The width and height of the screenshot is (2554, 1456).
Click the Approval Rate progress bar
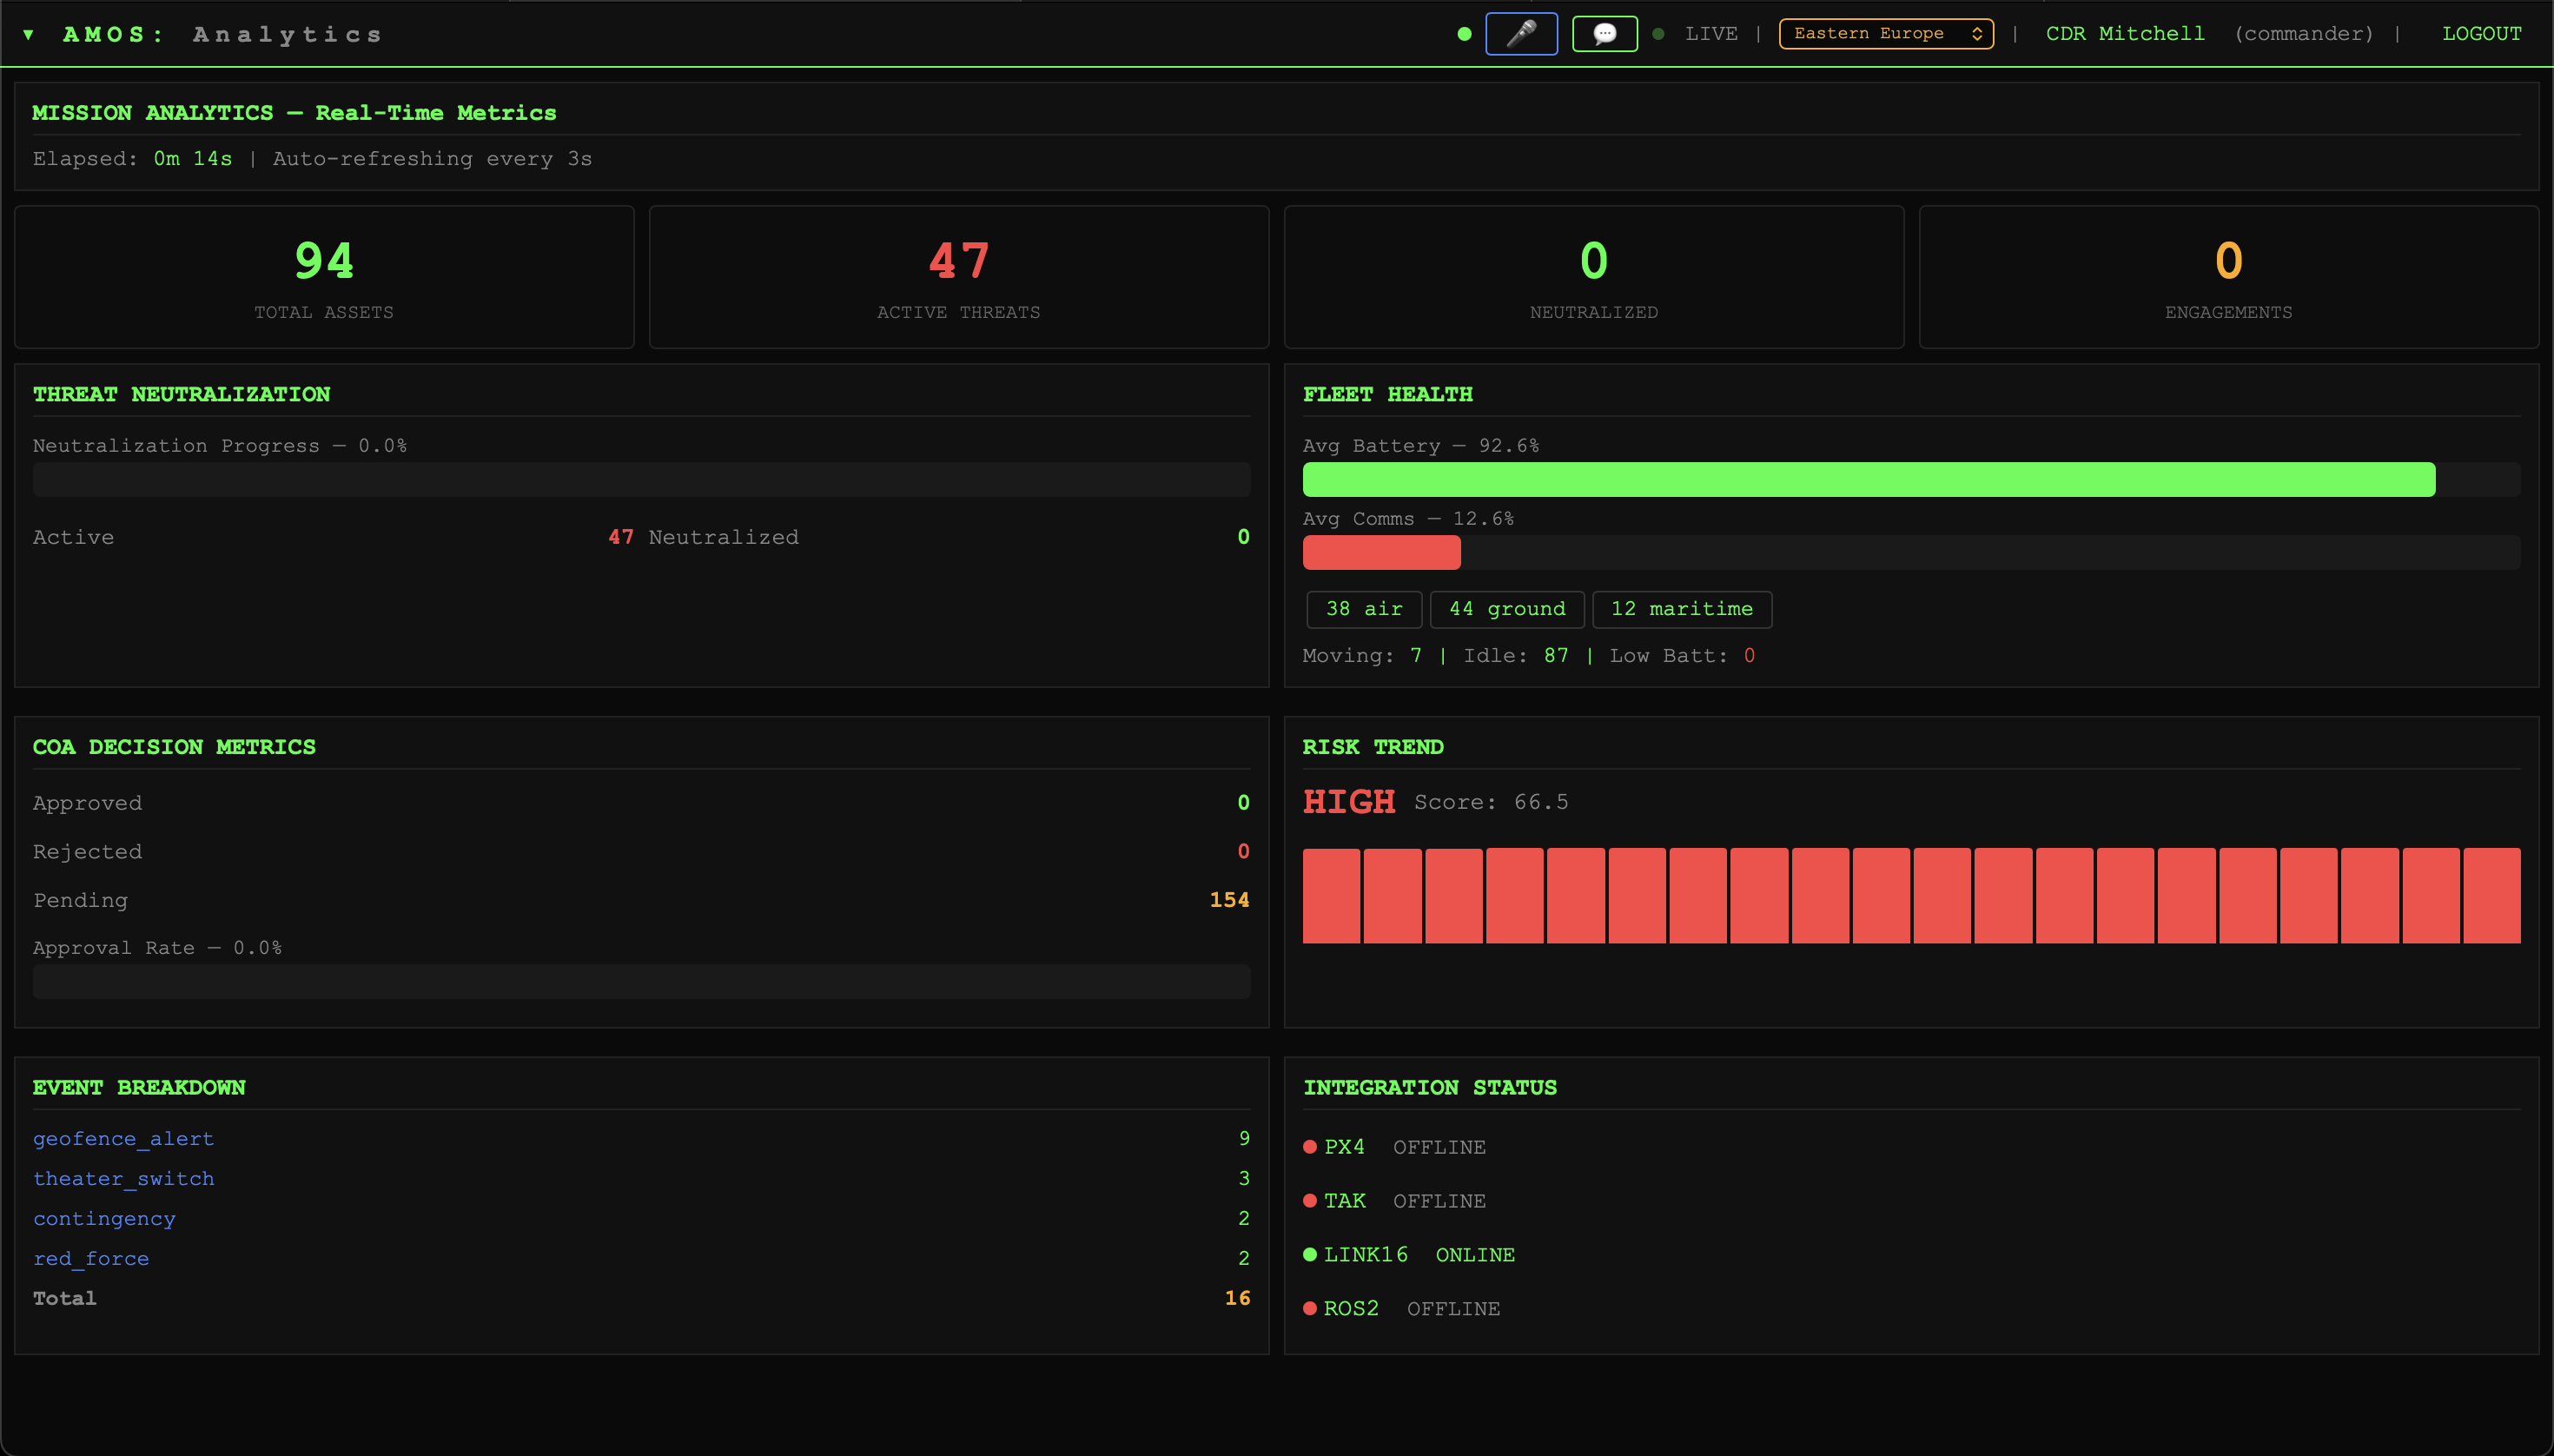coord(641,981)
